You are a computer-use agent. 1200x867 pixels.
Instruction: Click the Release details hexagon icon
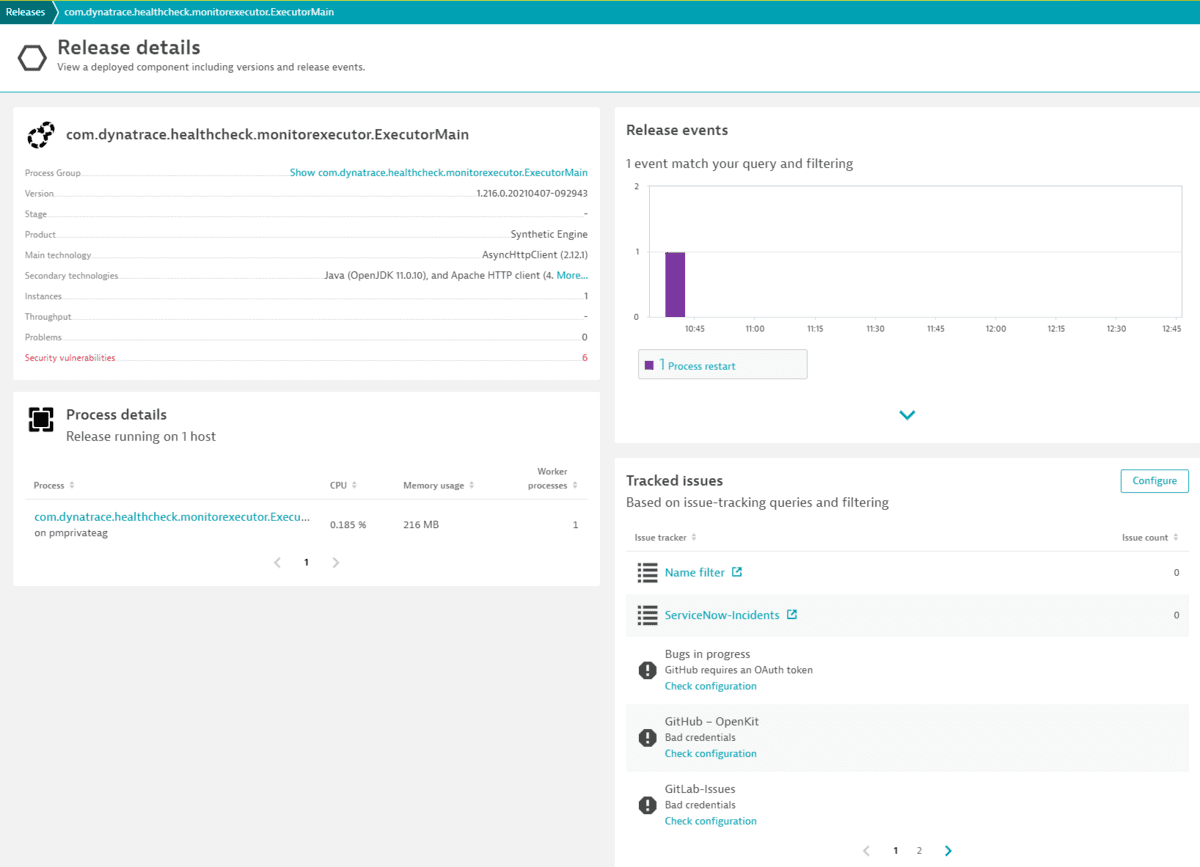tap(31, 57)
